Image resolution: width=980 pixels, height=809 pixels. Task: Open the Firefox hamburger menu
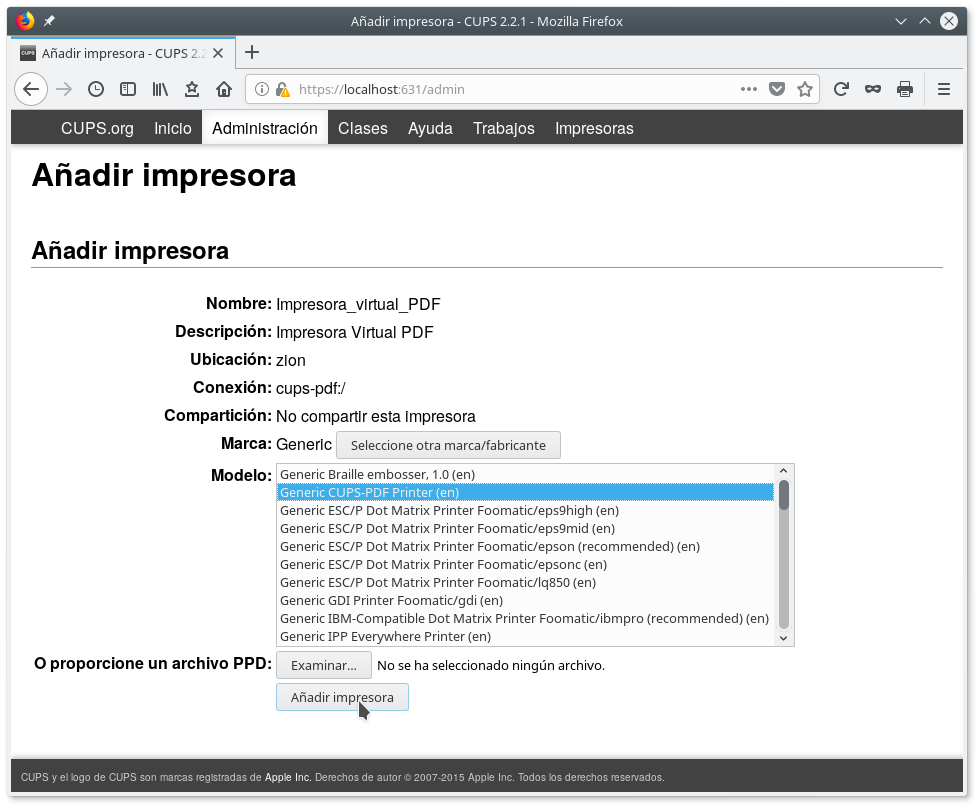(x=943, y=89)
